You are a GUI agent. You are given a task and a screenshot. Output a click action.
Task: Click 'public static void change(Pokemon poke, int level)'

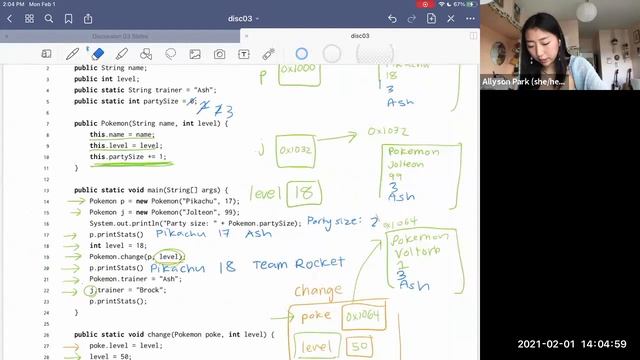tap(174, 335)
